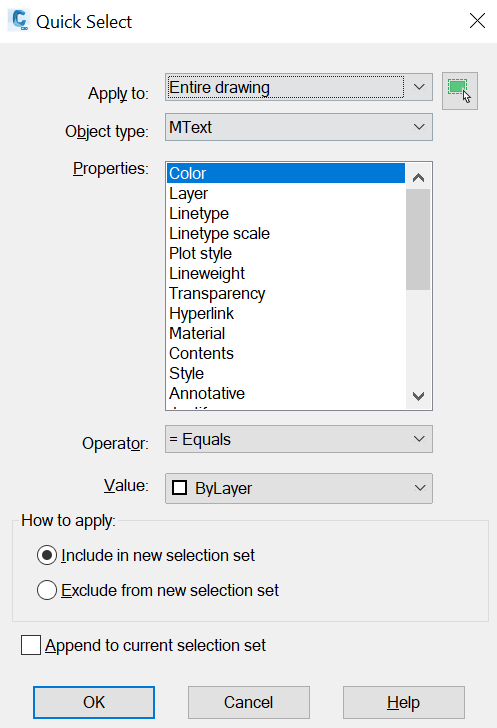
Task: Select Transparency property
Action: tap(286, 293)
